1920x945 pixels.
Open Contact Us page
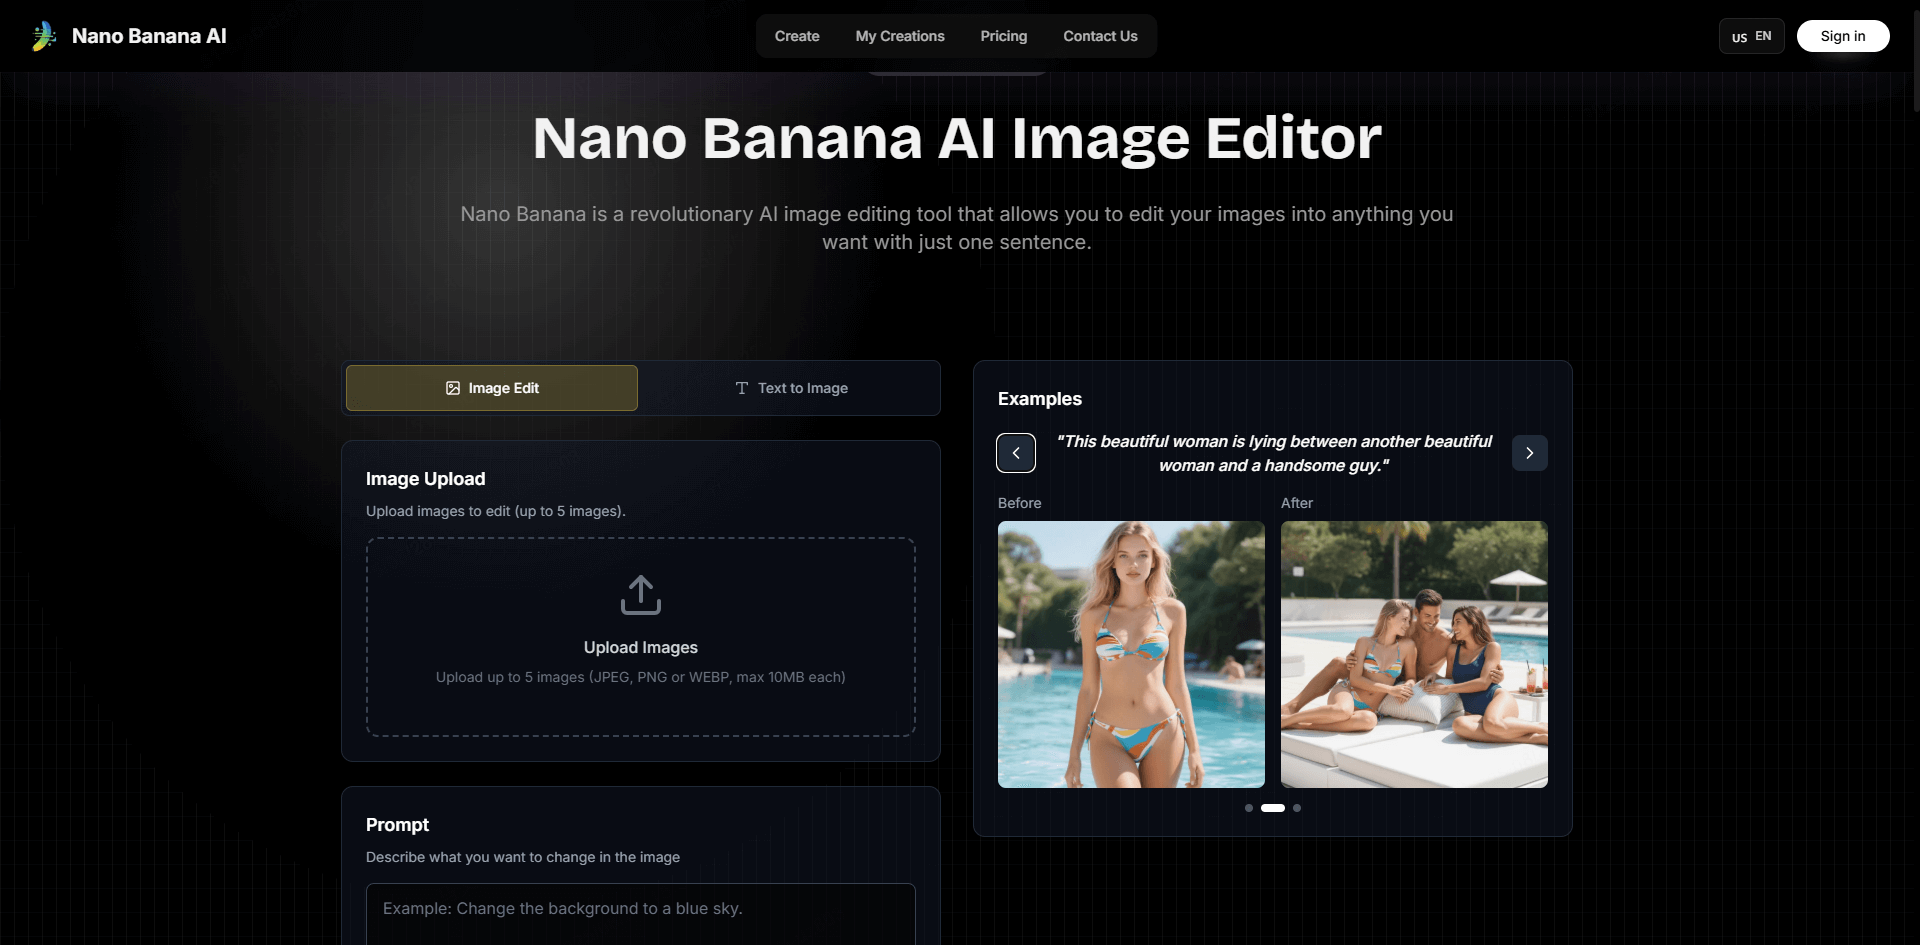pyautogui.click(x=1100, y=36)
